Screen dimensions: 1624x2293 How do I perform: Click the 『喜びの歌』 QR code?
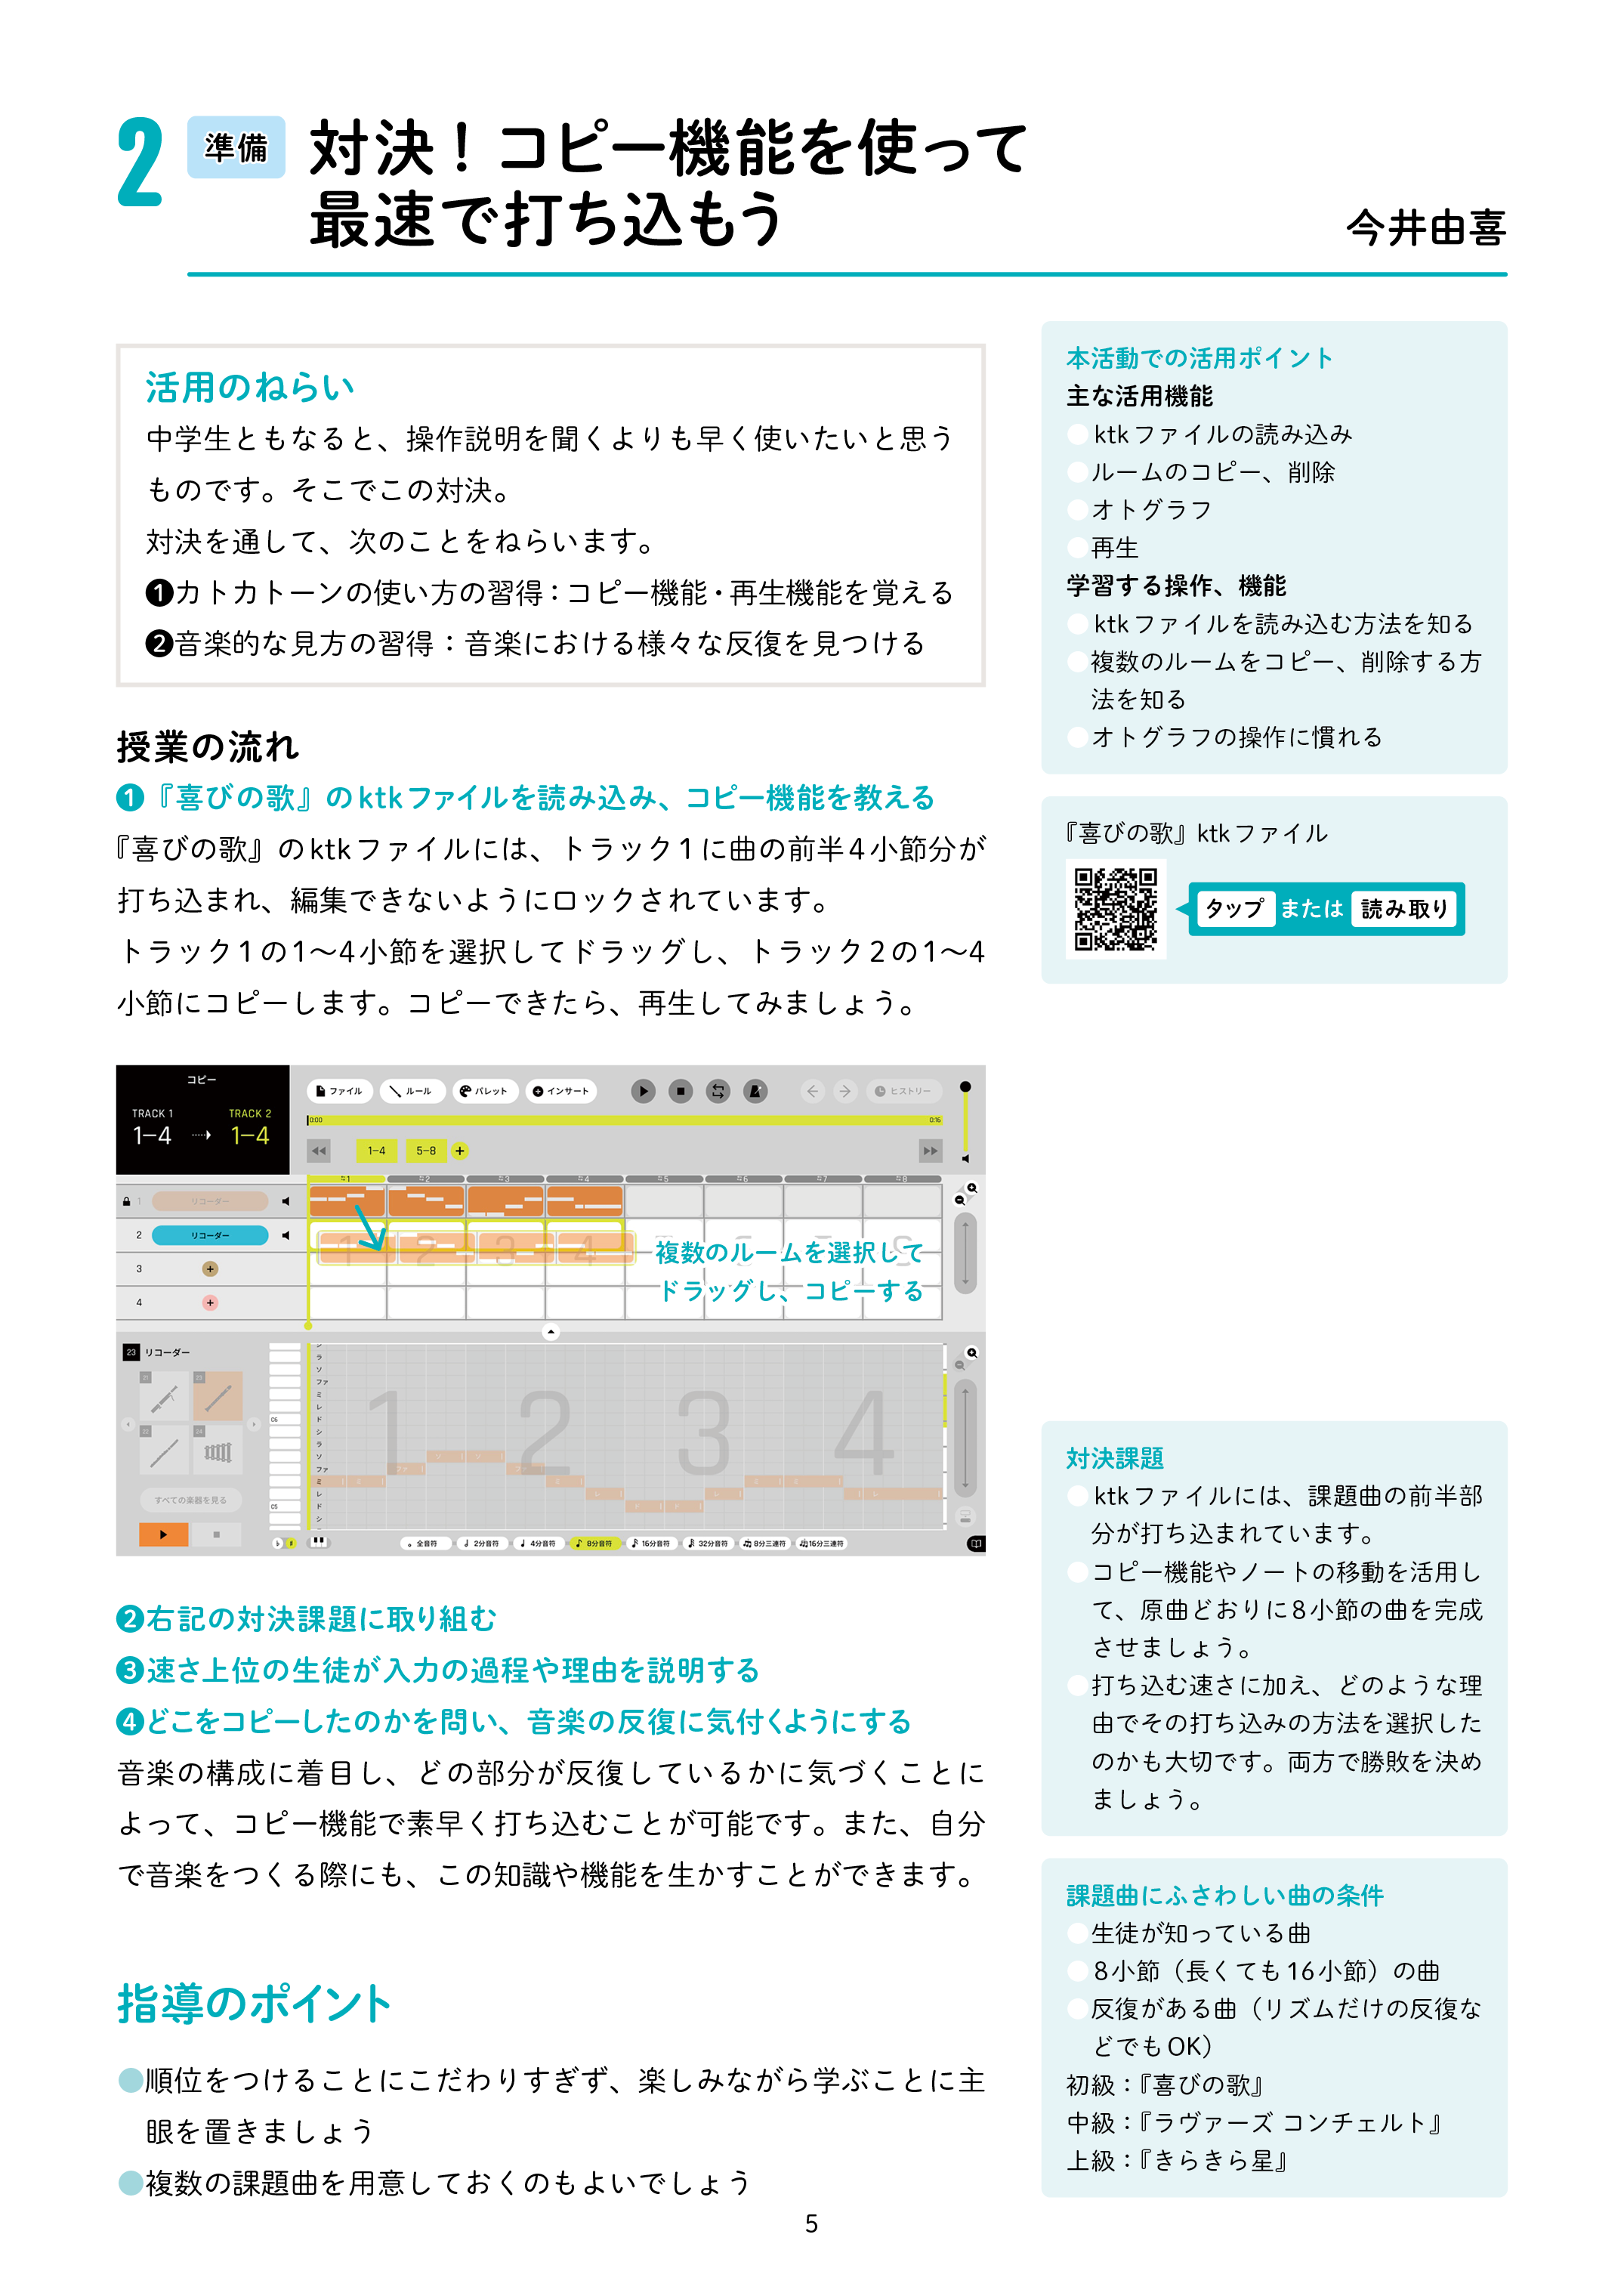(1115, 909)
